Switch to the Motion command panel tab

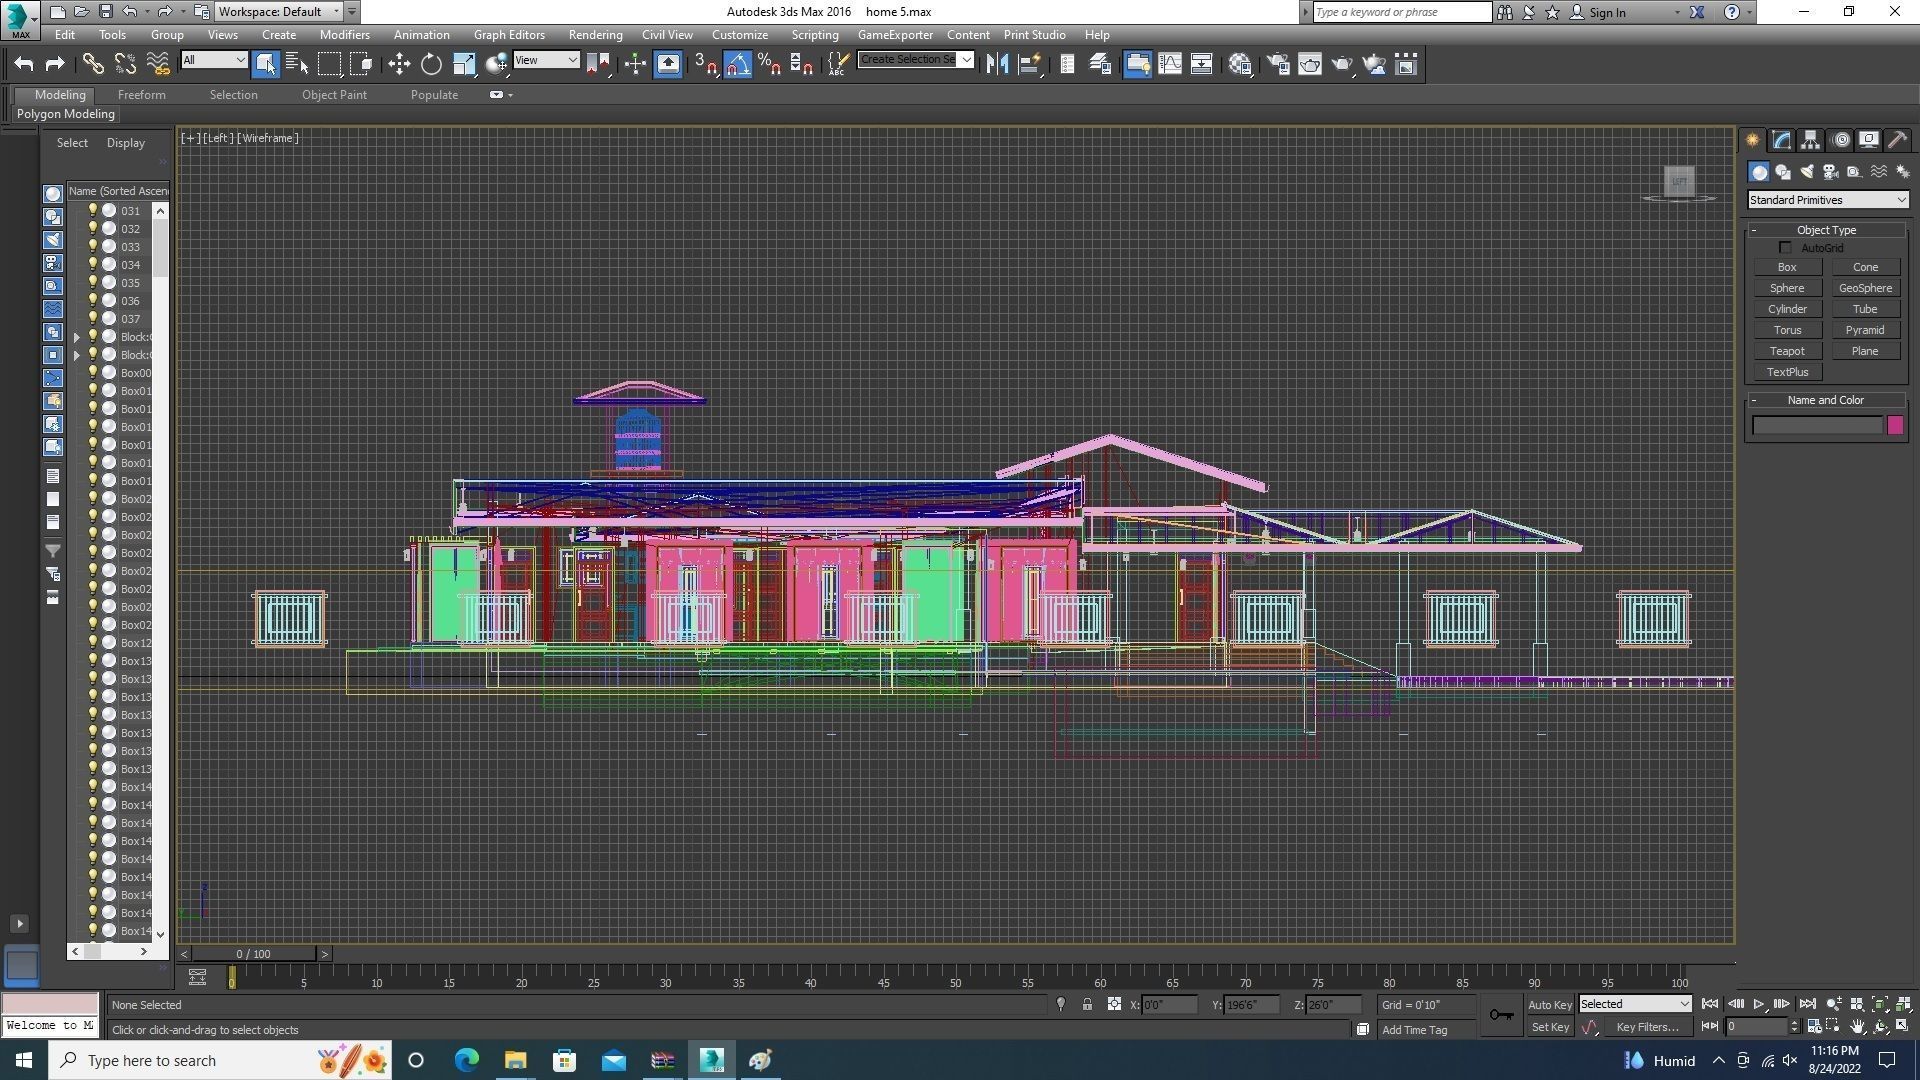point(1840,140)
